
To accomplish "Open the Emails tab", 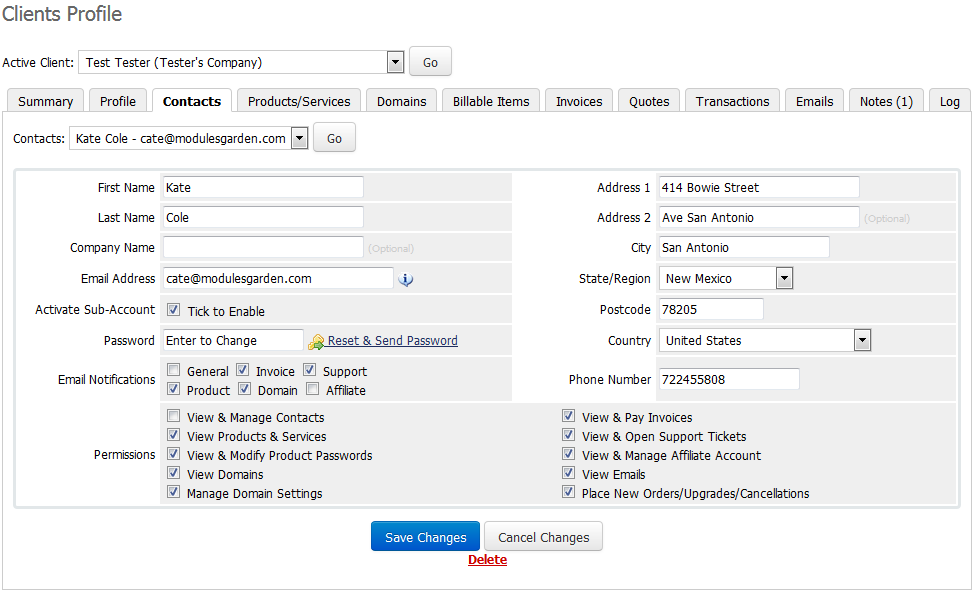I will pos(814,101).
